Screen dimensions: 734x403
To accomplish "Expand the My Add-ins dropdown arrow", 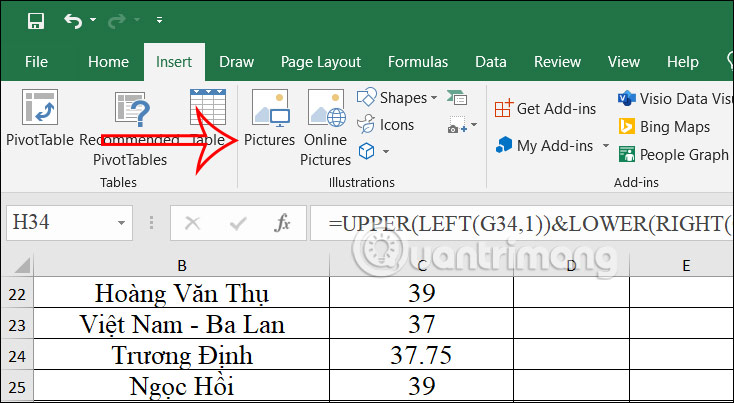I will (605, 146).
